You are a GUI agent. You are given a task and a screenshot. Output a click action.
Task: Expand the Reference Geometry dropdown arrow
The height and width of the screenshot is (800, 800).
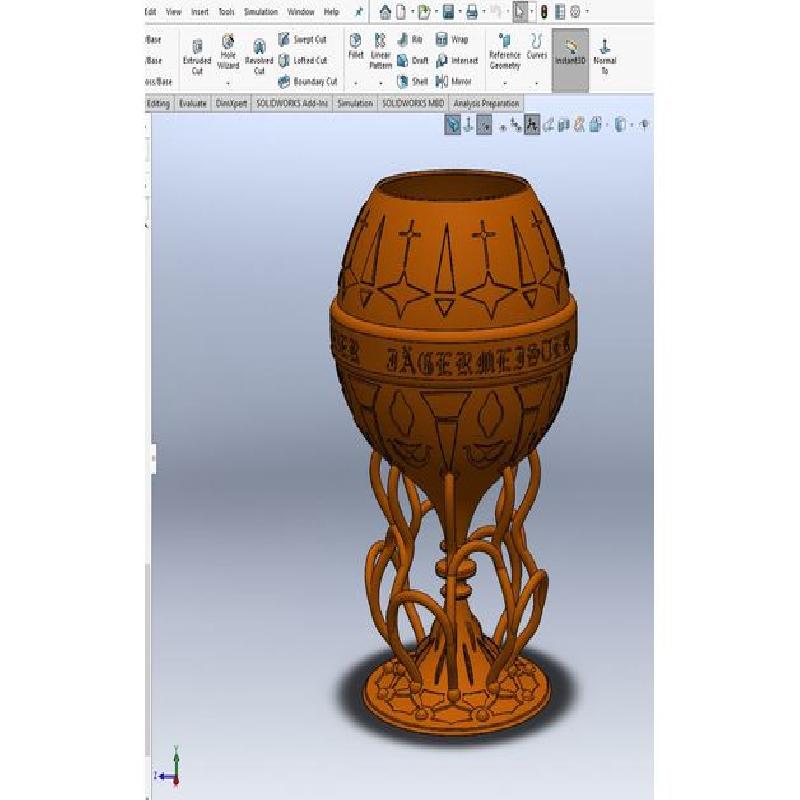pyautogui.click(x=505, y=83)
